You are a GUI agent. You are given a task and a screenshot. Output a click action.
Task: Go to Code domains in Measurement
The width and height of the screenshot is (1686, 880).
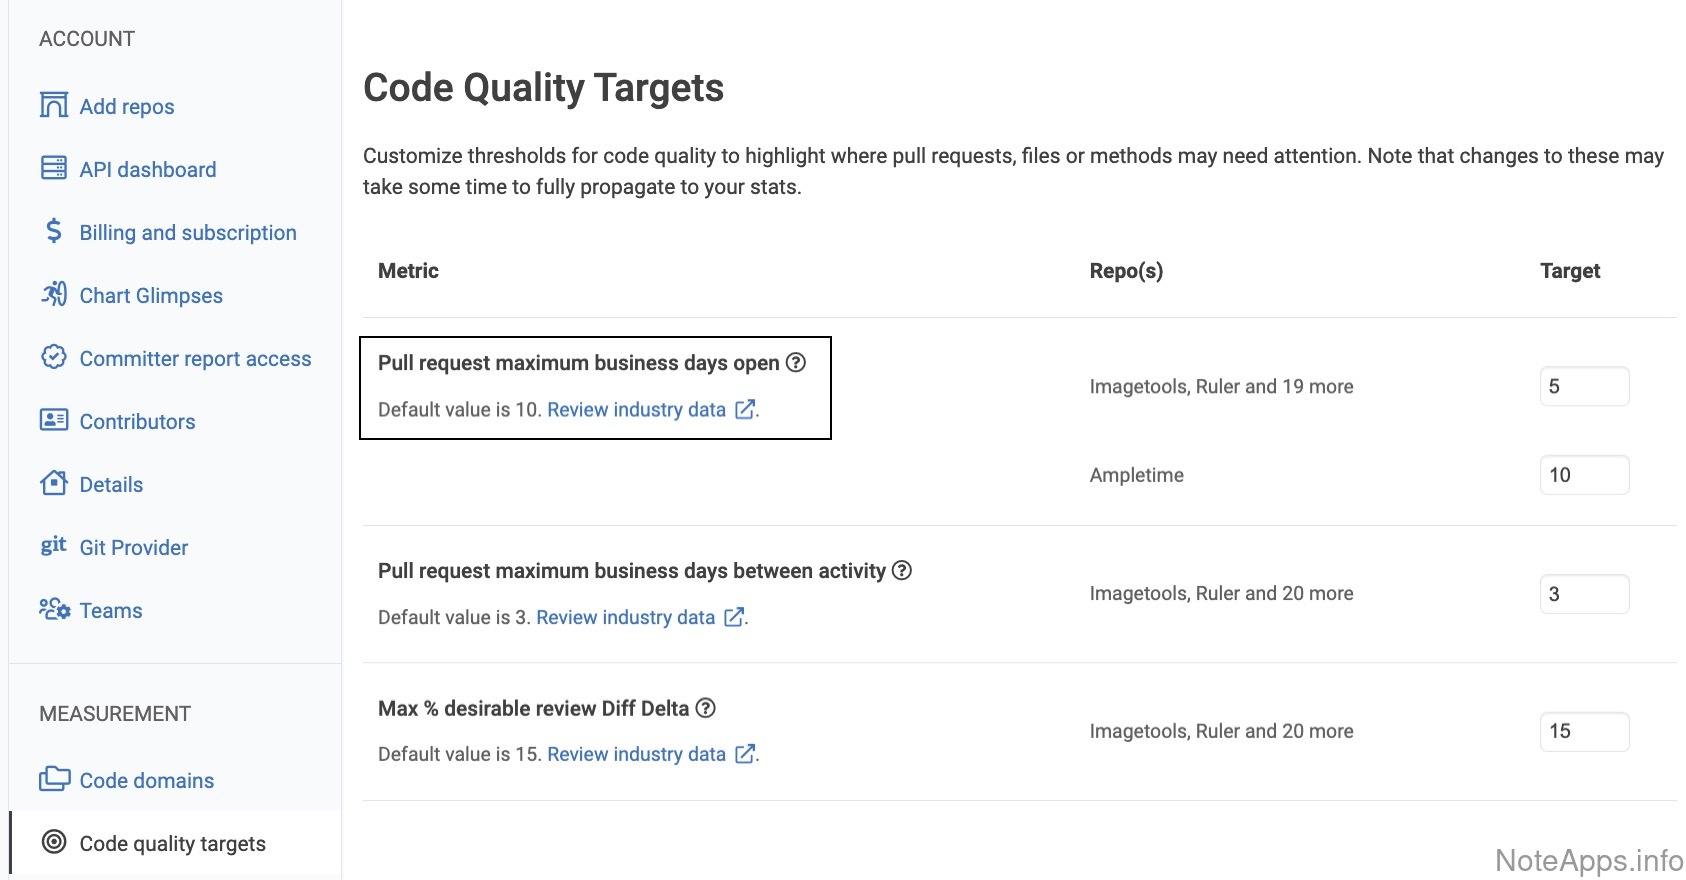click(x=146, y=781)
